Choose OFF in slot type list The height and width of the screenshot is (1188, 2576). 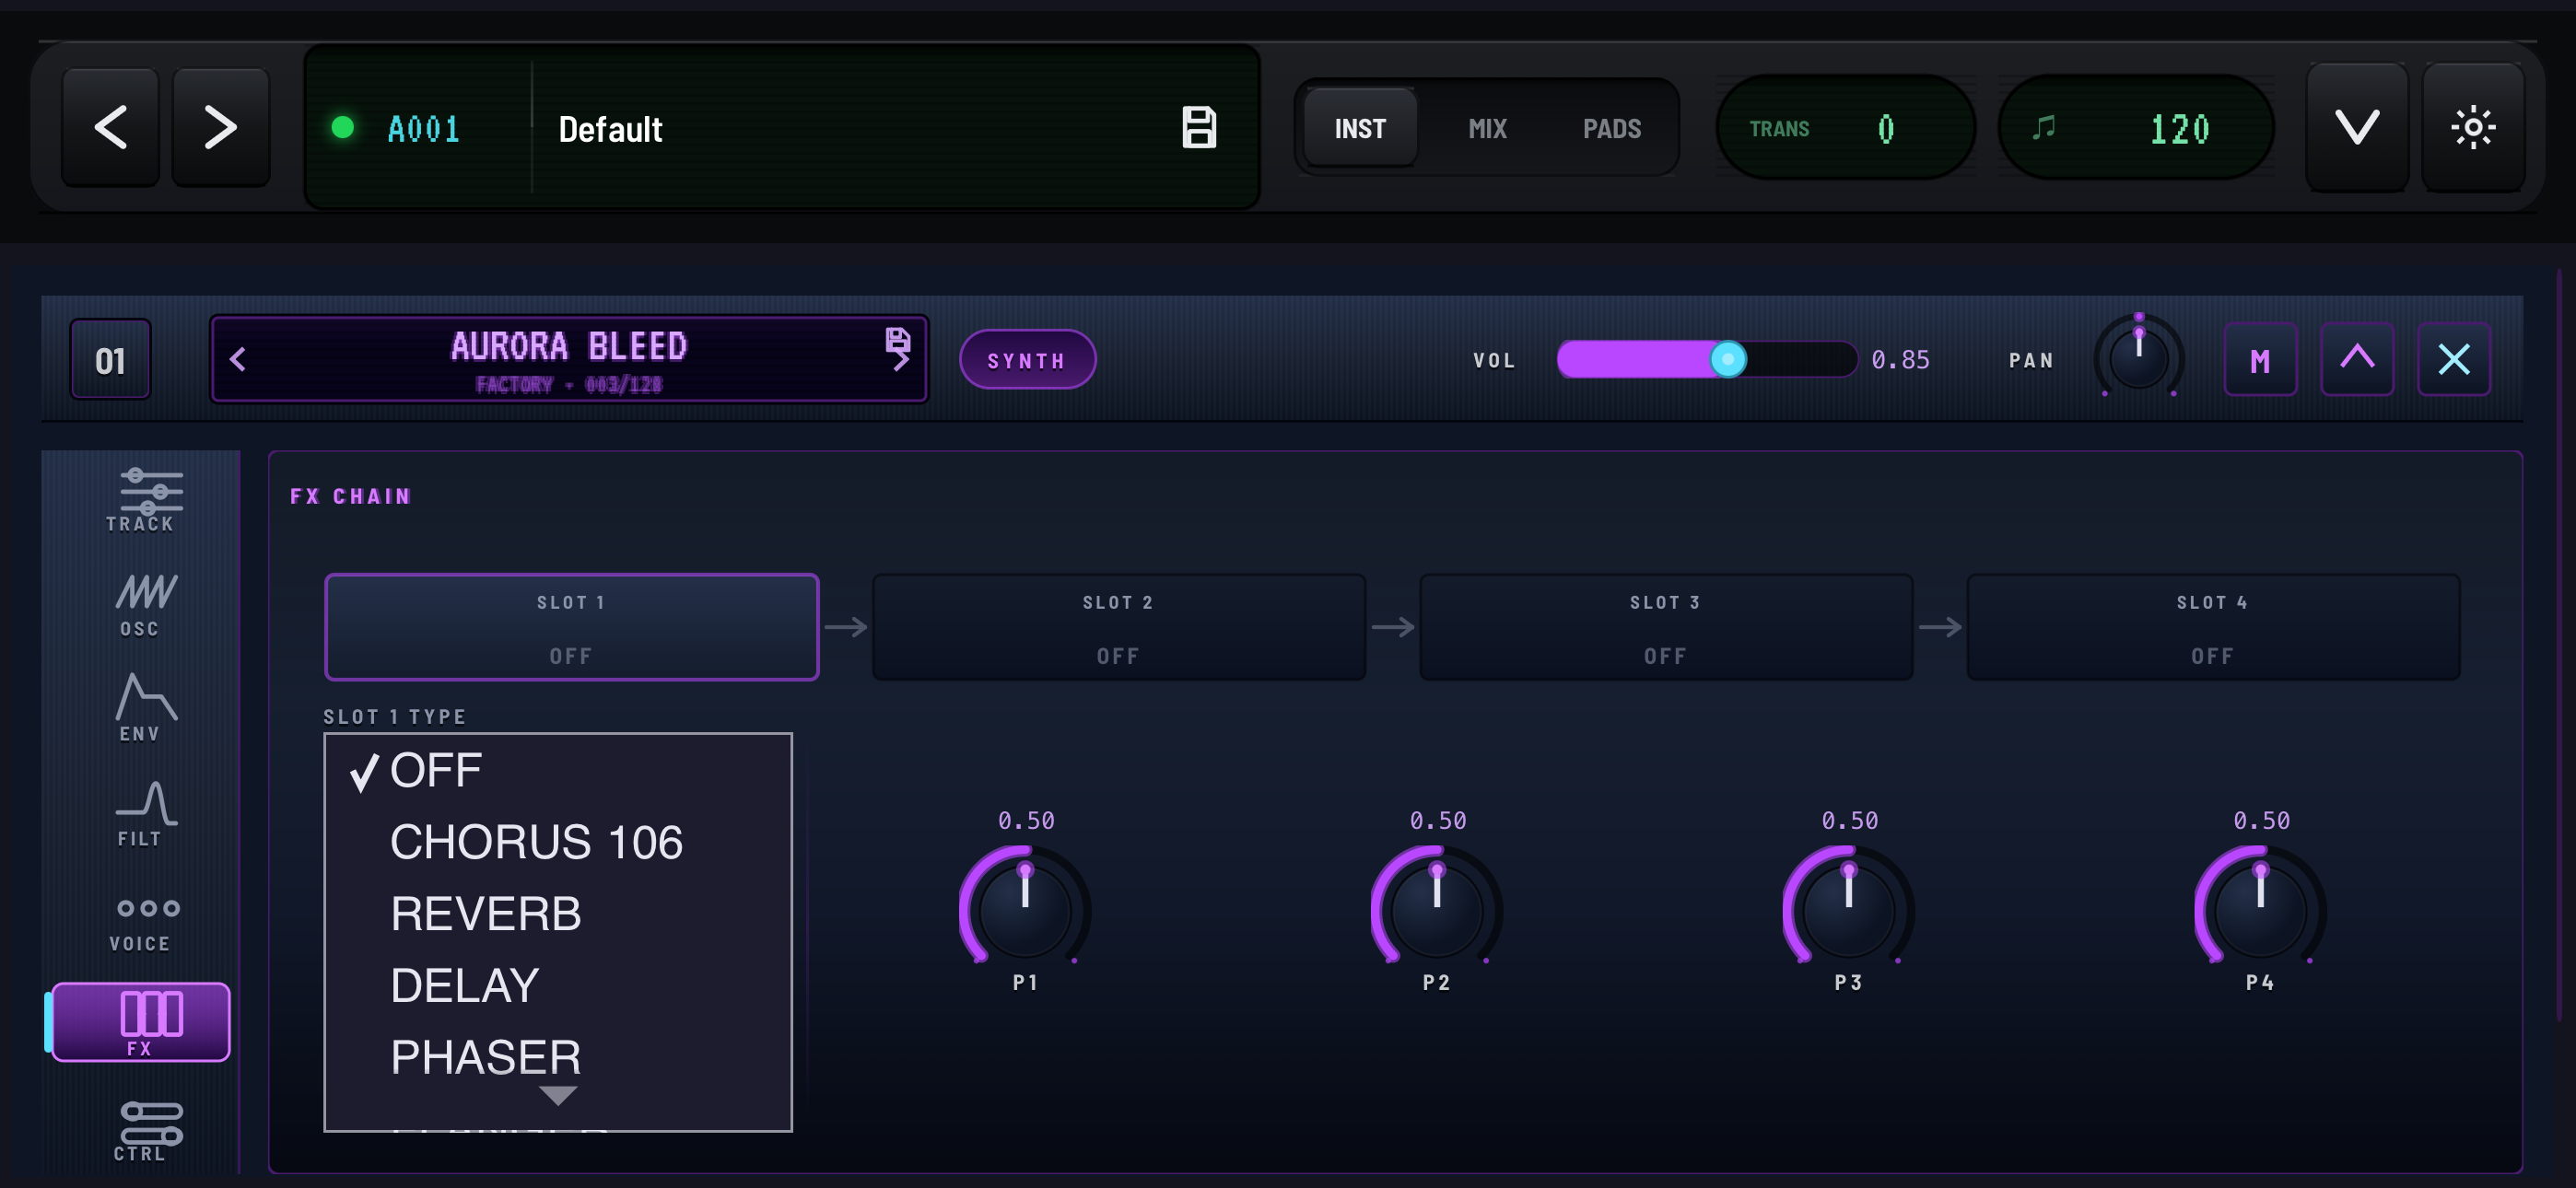558,771
